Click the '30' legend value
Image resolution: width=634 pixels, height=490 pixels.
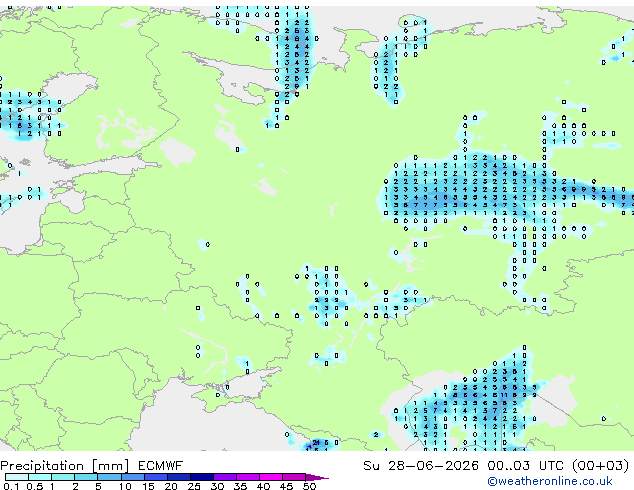tap(218, 486)
